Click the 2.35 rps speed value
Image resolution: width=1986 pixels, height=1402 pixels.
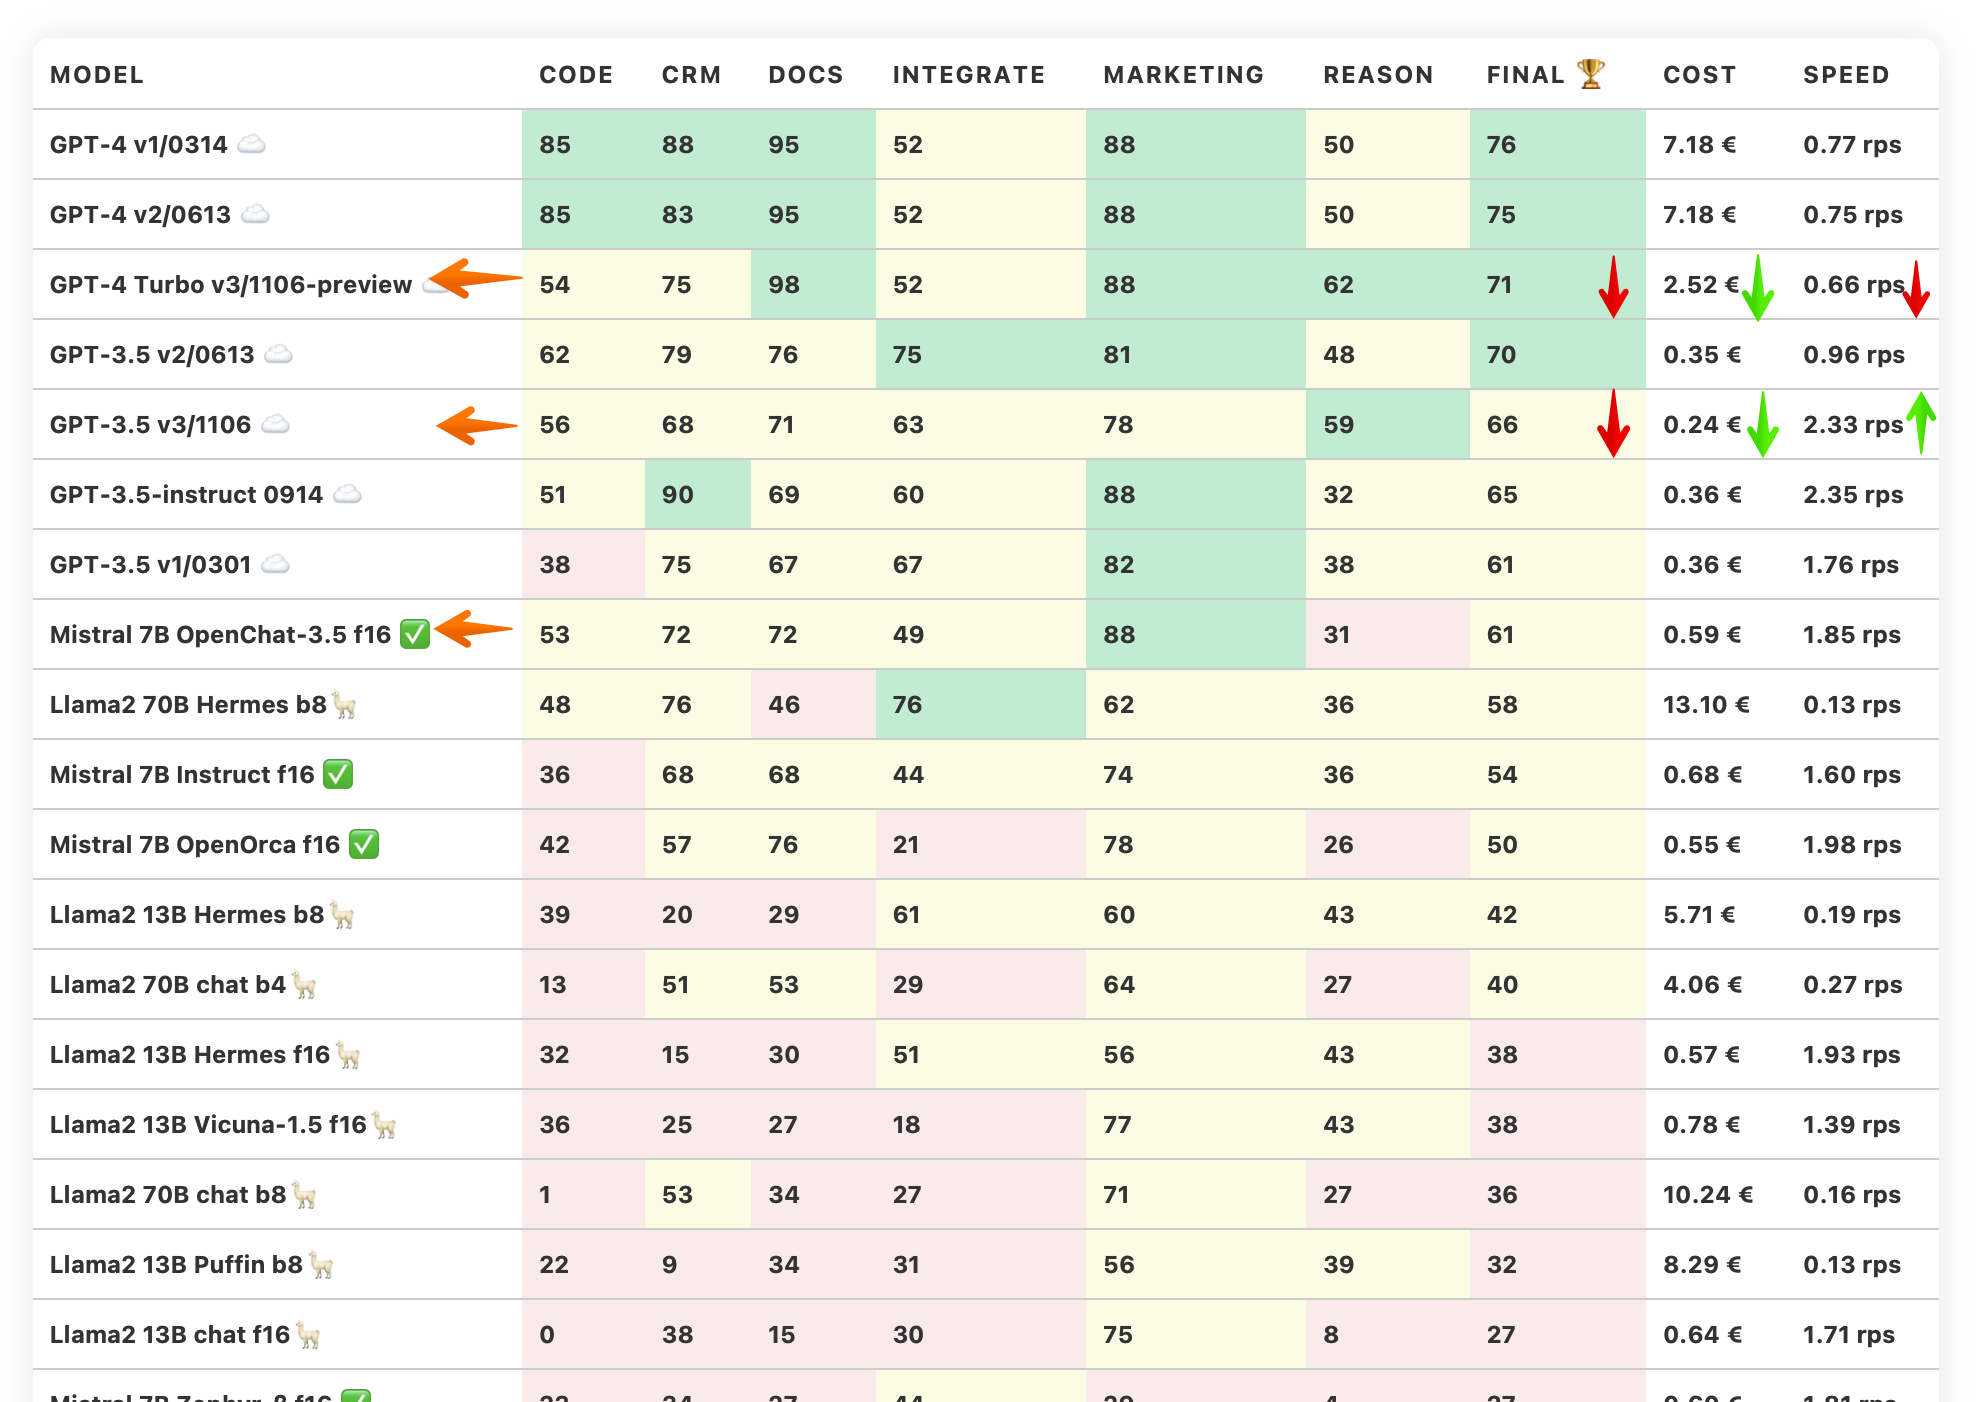point(1853,495)
